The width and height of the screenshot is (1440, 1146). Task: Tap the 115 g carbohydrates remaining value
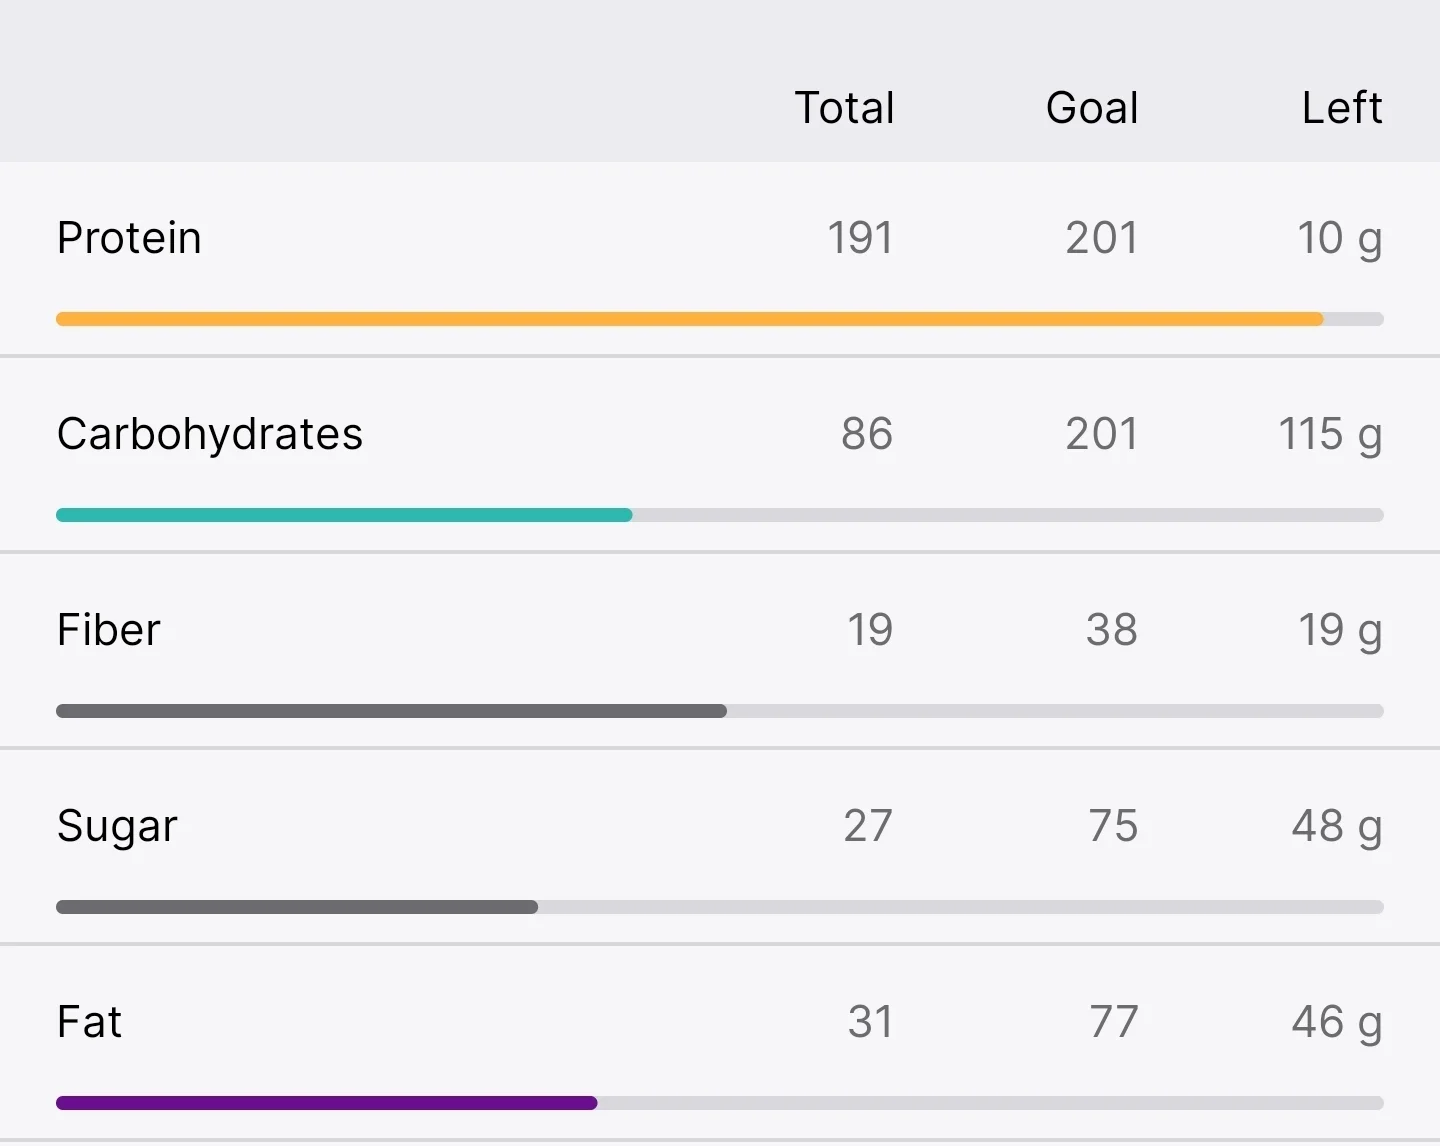tap(1330, 436)
